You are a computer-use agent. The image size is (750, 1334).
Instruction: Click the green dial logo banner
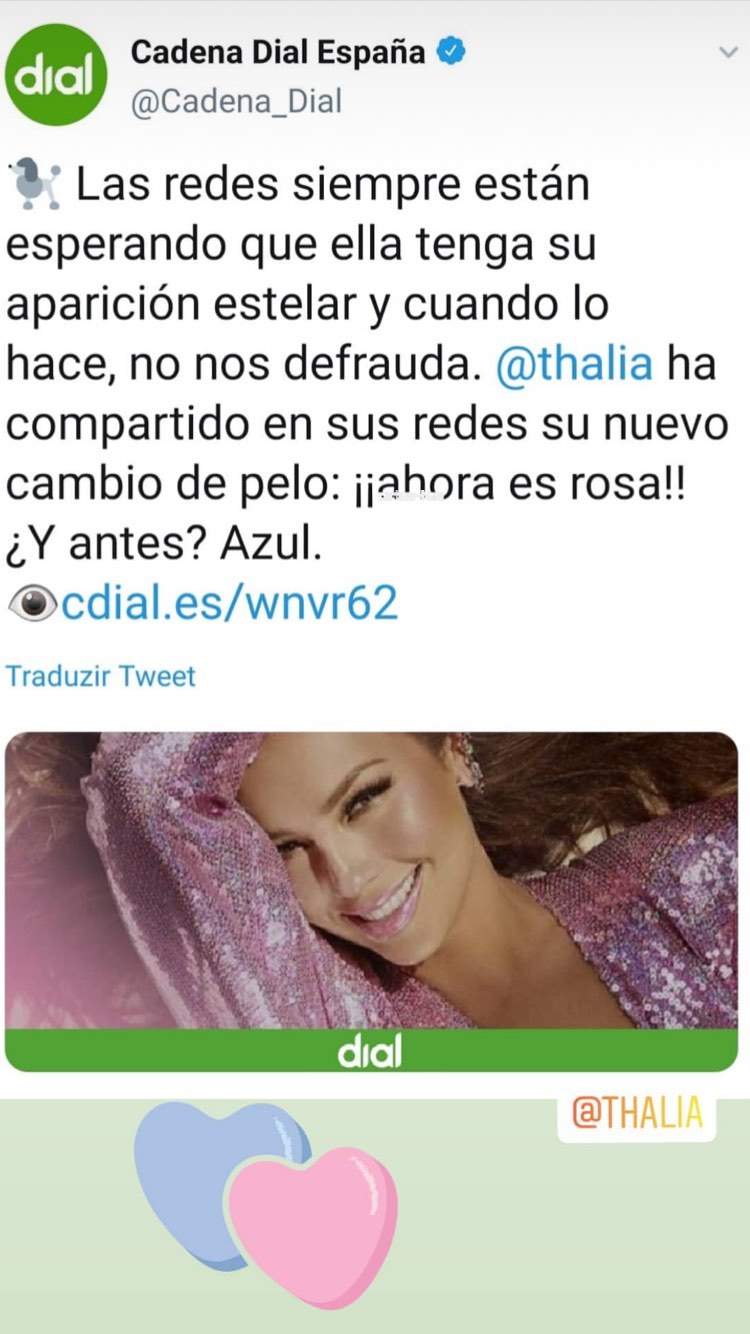pos(372,1050)
